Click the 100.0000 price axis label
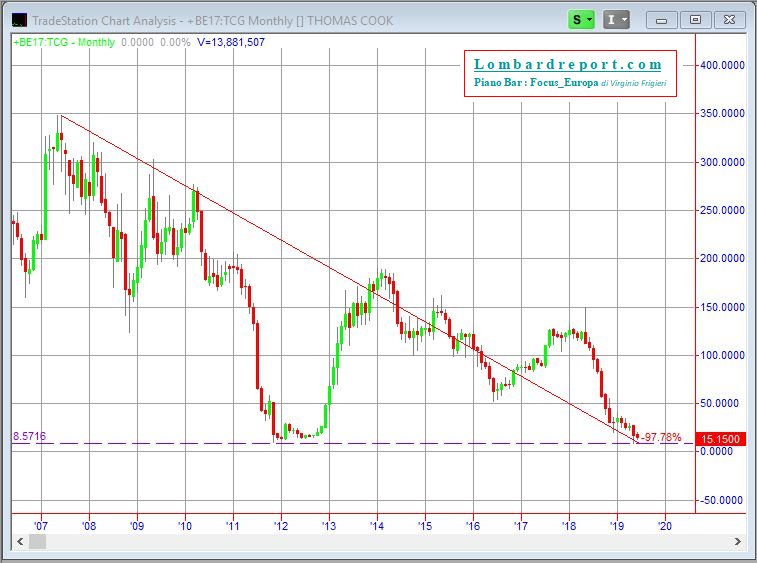The image size is (757, 563). click(722, 355)
